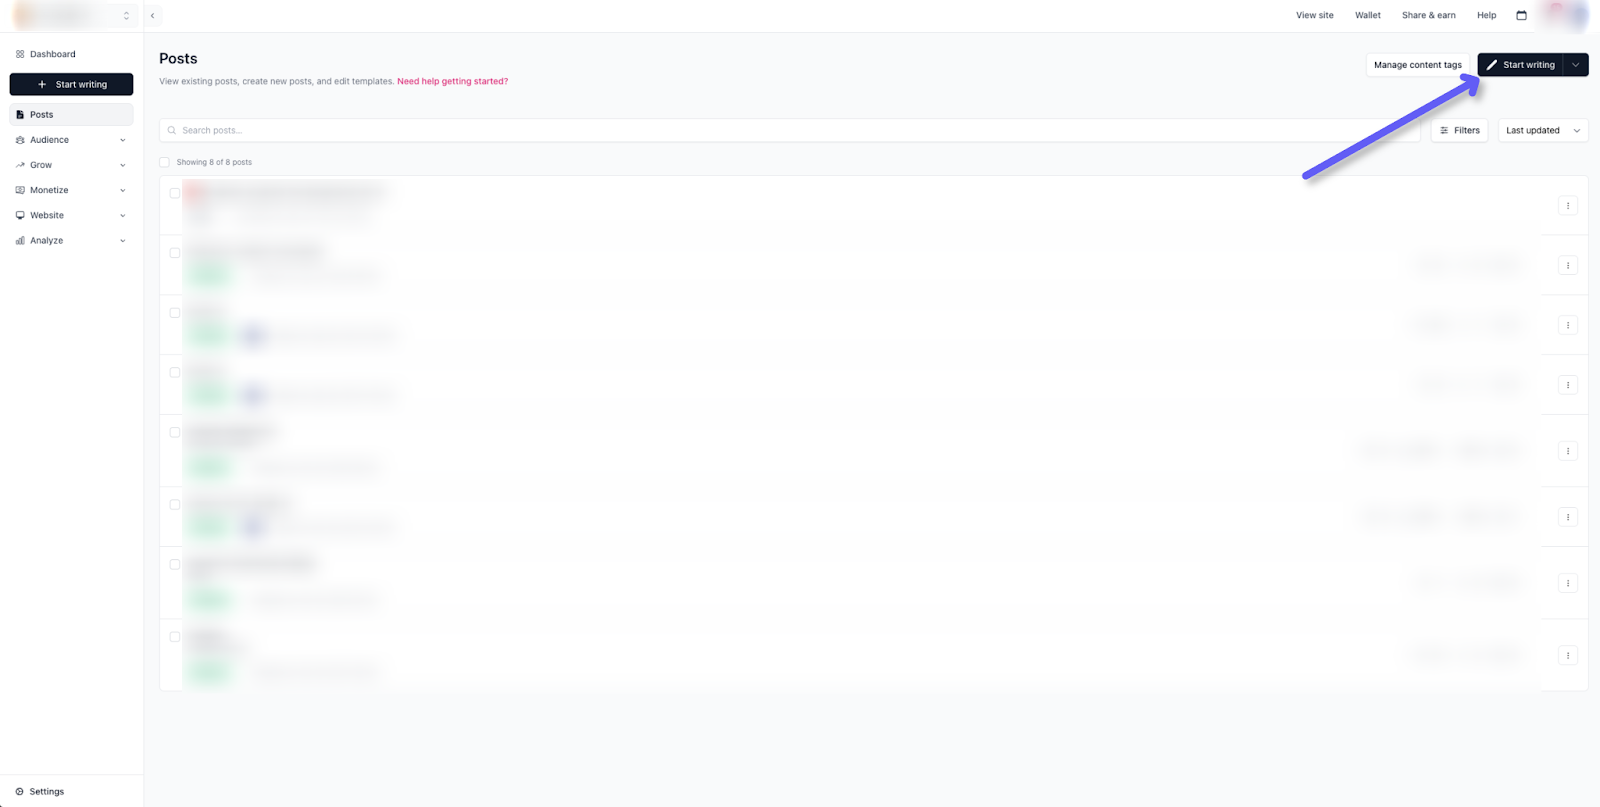The width and height of the screenshot is (1600, 807).
Task: Check the first post's checkbox
Action: tap(175, 193)
